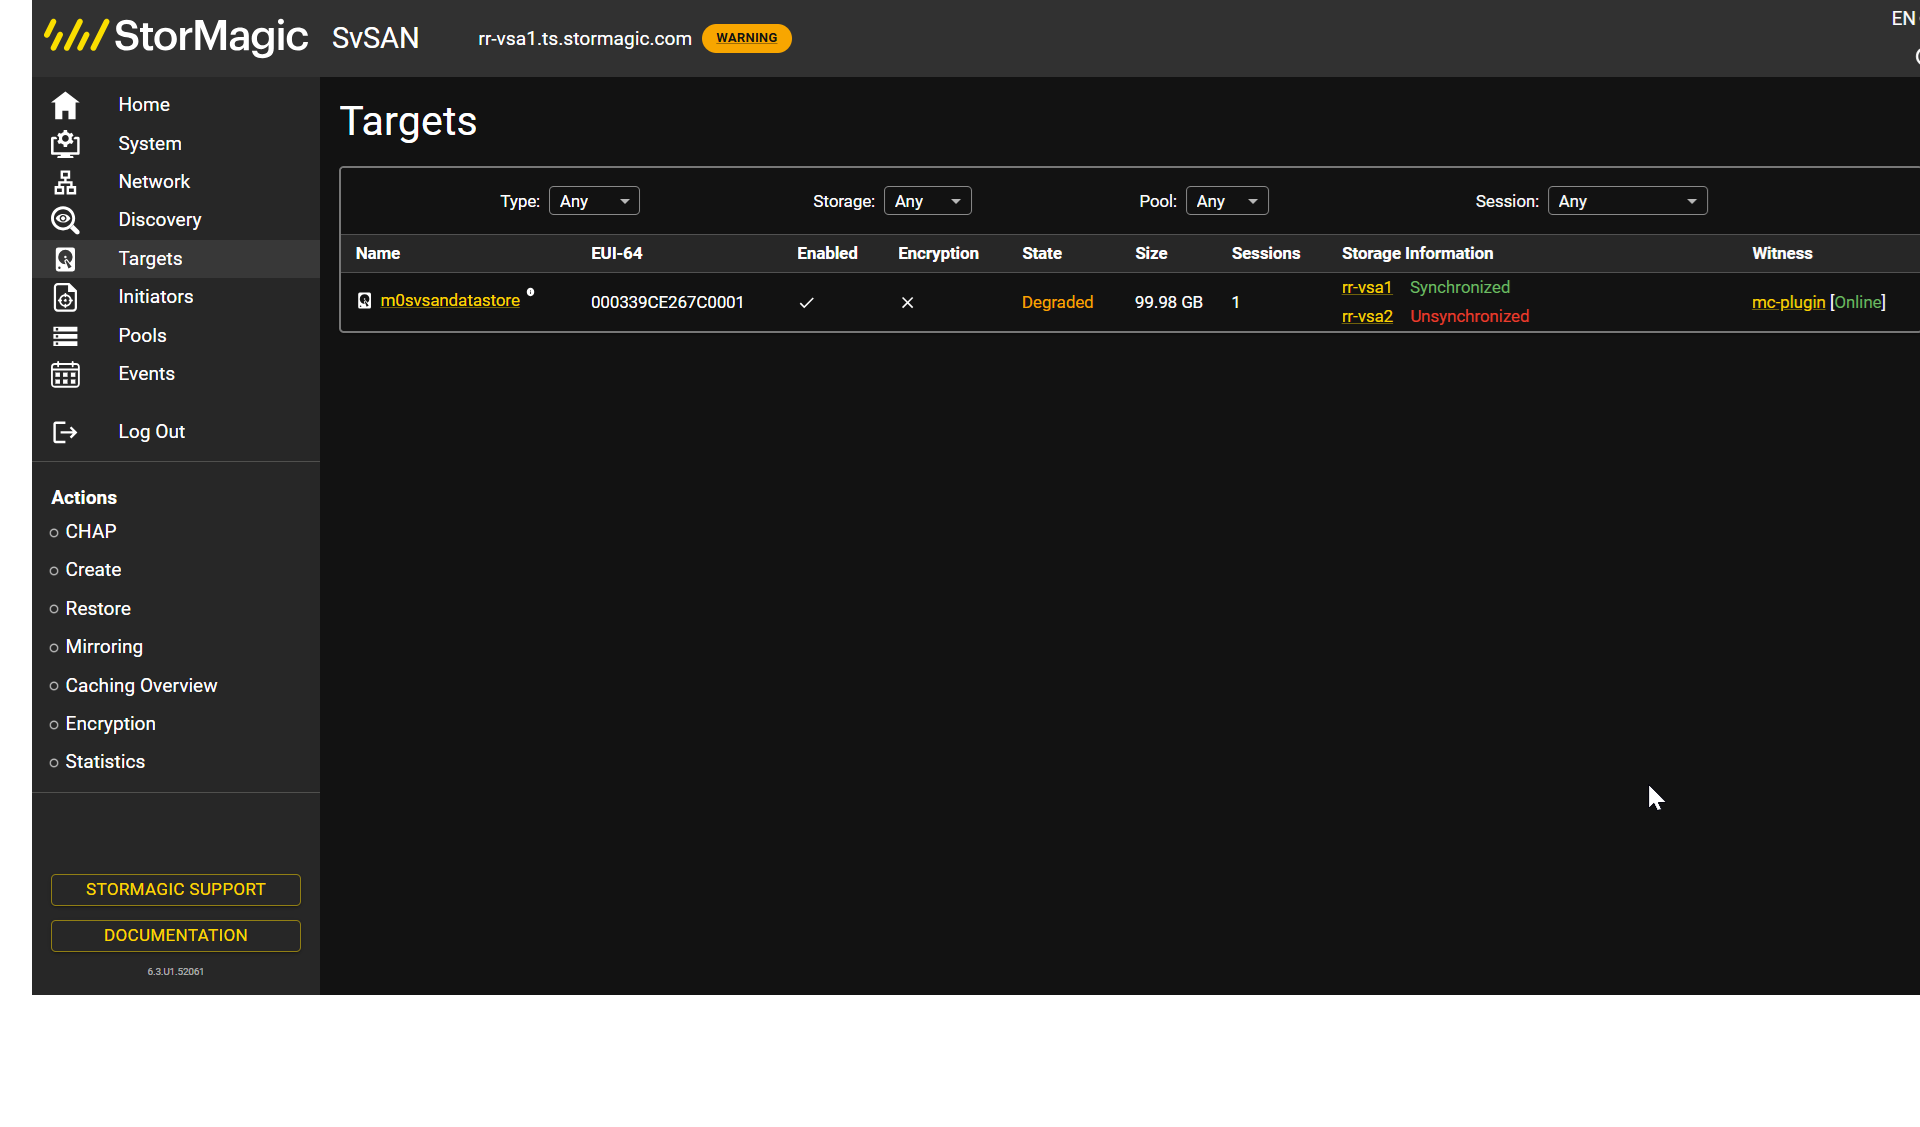1920x1127 pixels.
Task: Click the Initiators sidebar icon
Action: [x=65, y=297]
